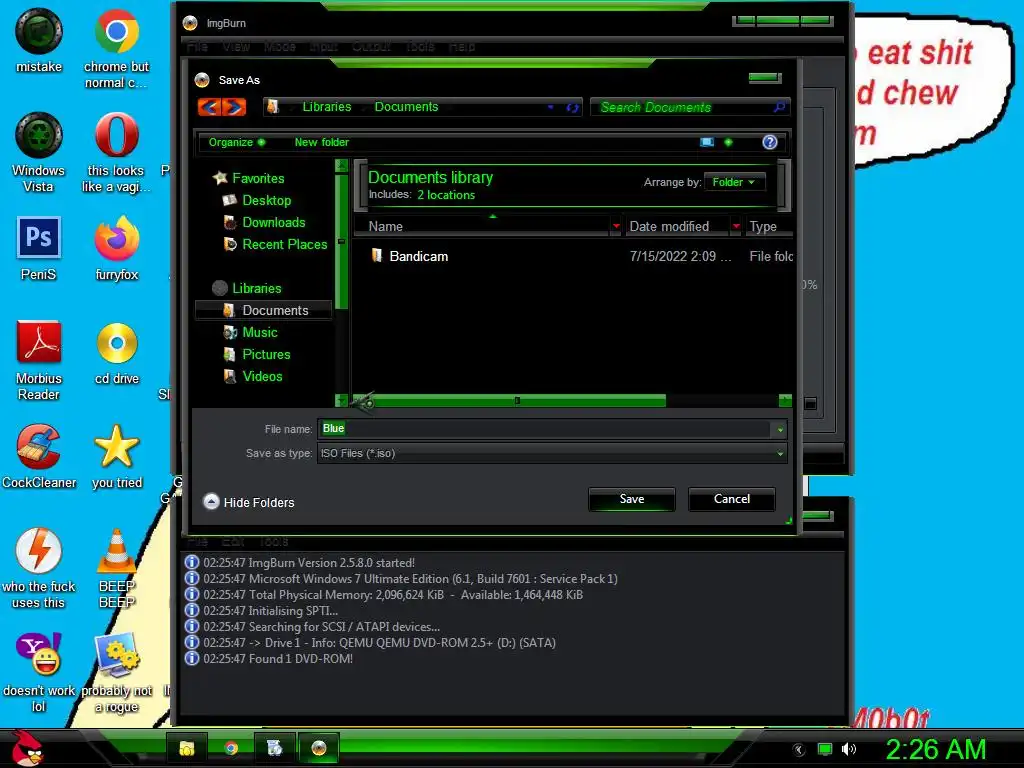This screenshot has height=768, width=1024.
Task: Open help with the blue question mark
Action: [770, 142]
